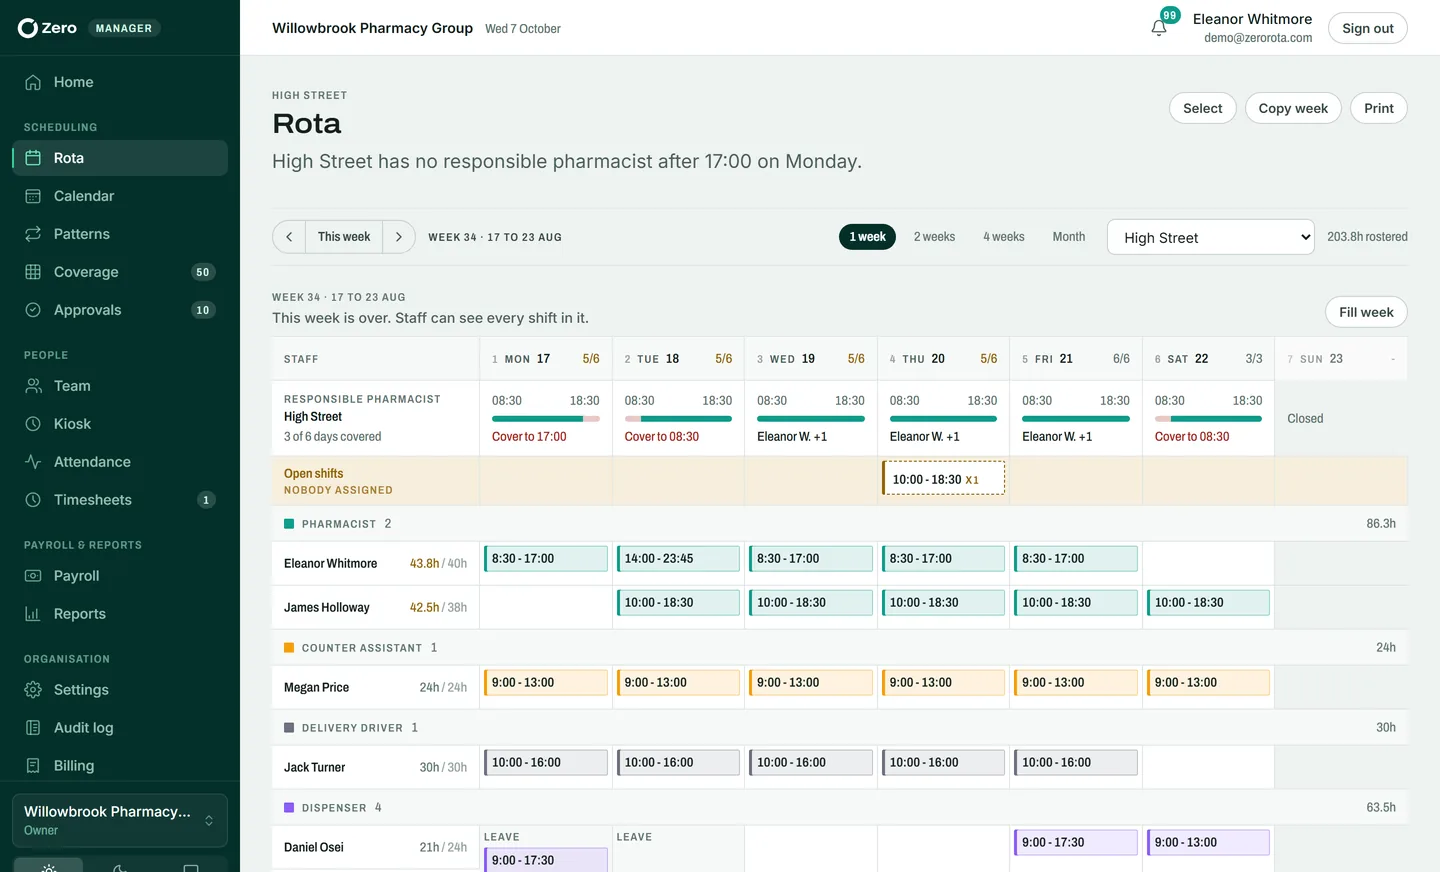
Task: Click Fill week button
Action: [1366, 312]
